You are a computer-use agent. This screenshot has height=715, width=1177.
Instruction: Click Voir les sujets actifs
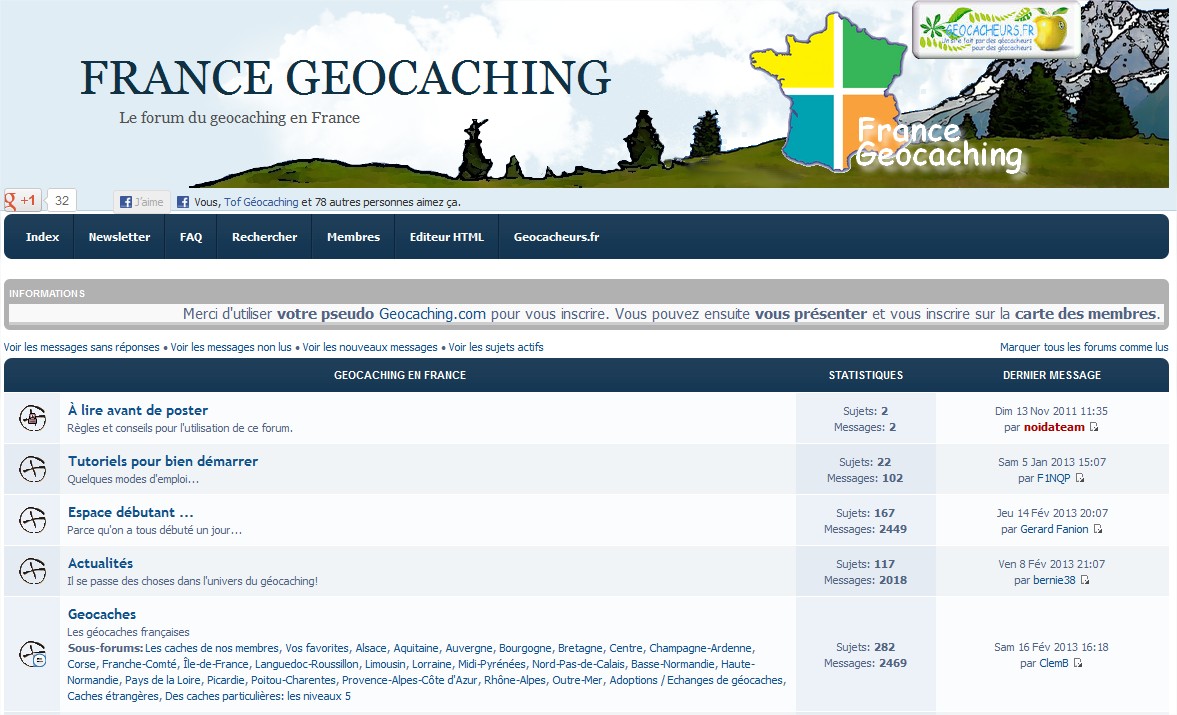[x=495, y=347]
